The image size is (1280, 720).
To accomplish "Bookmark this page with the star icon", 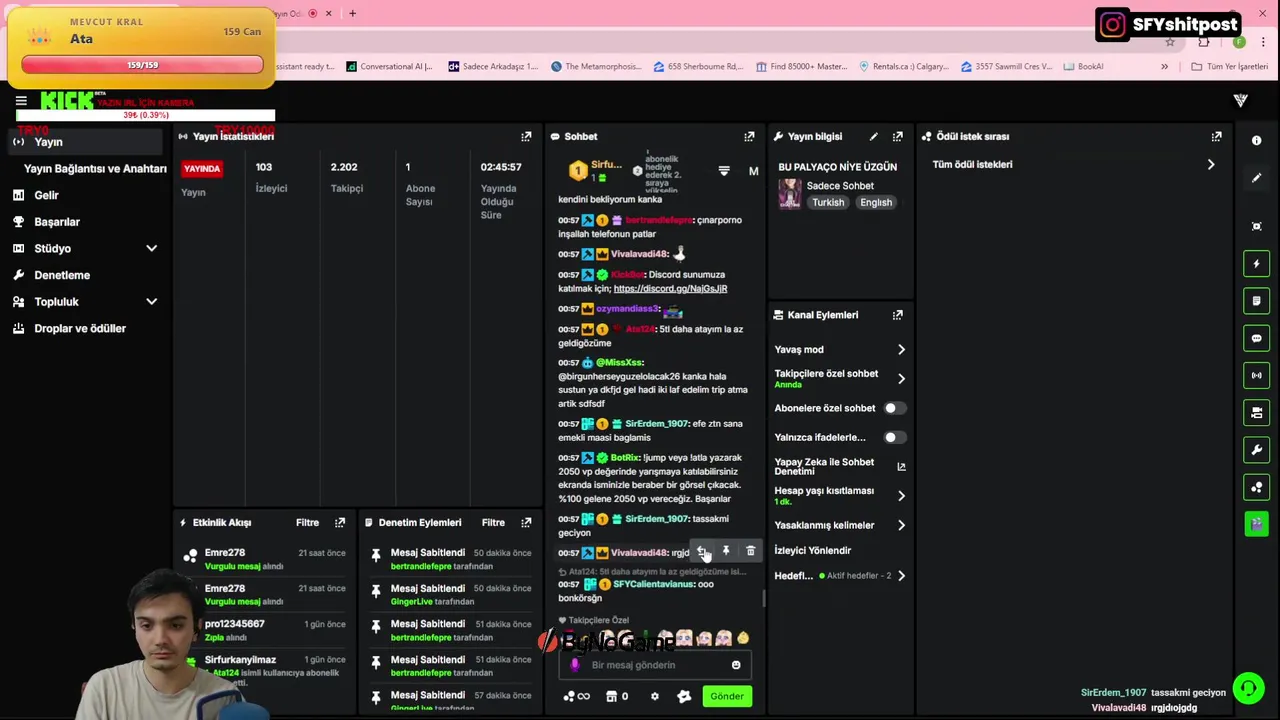I will click(x=1170, y=42).
